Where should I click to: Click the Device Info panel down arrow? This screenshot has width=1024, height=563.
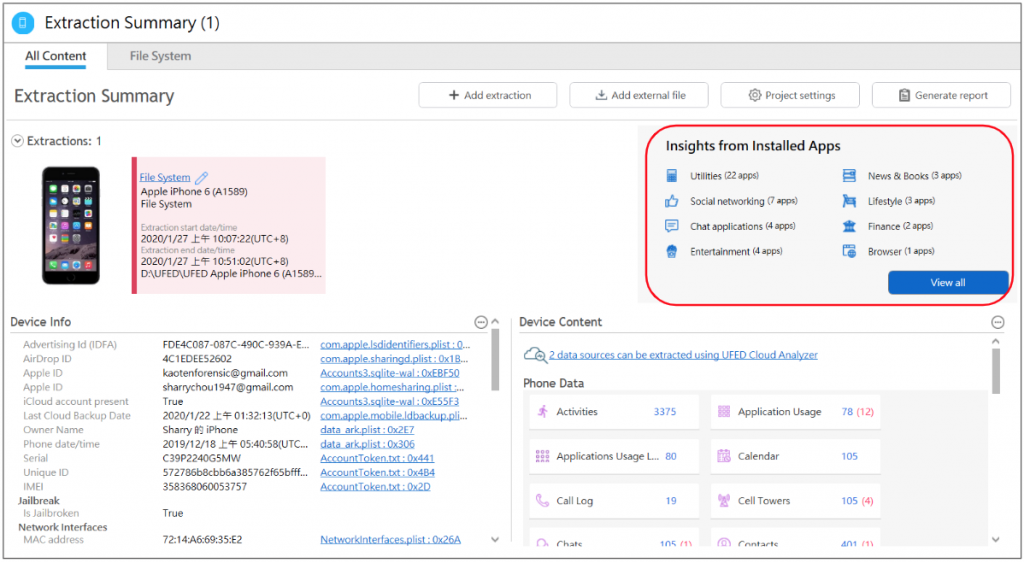(495, 539)
